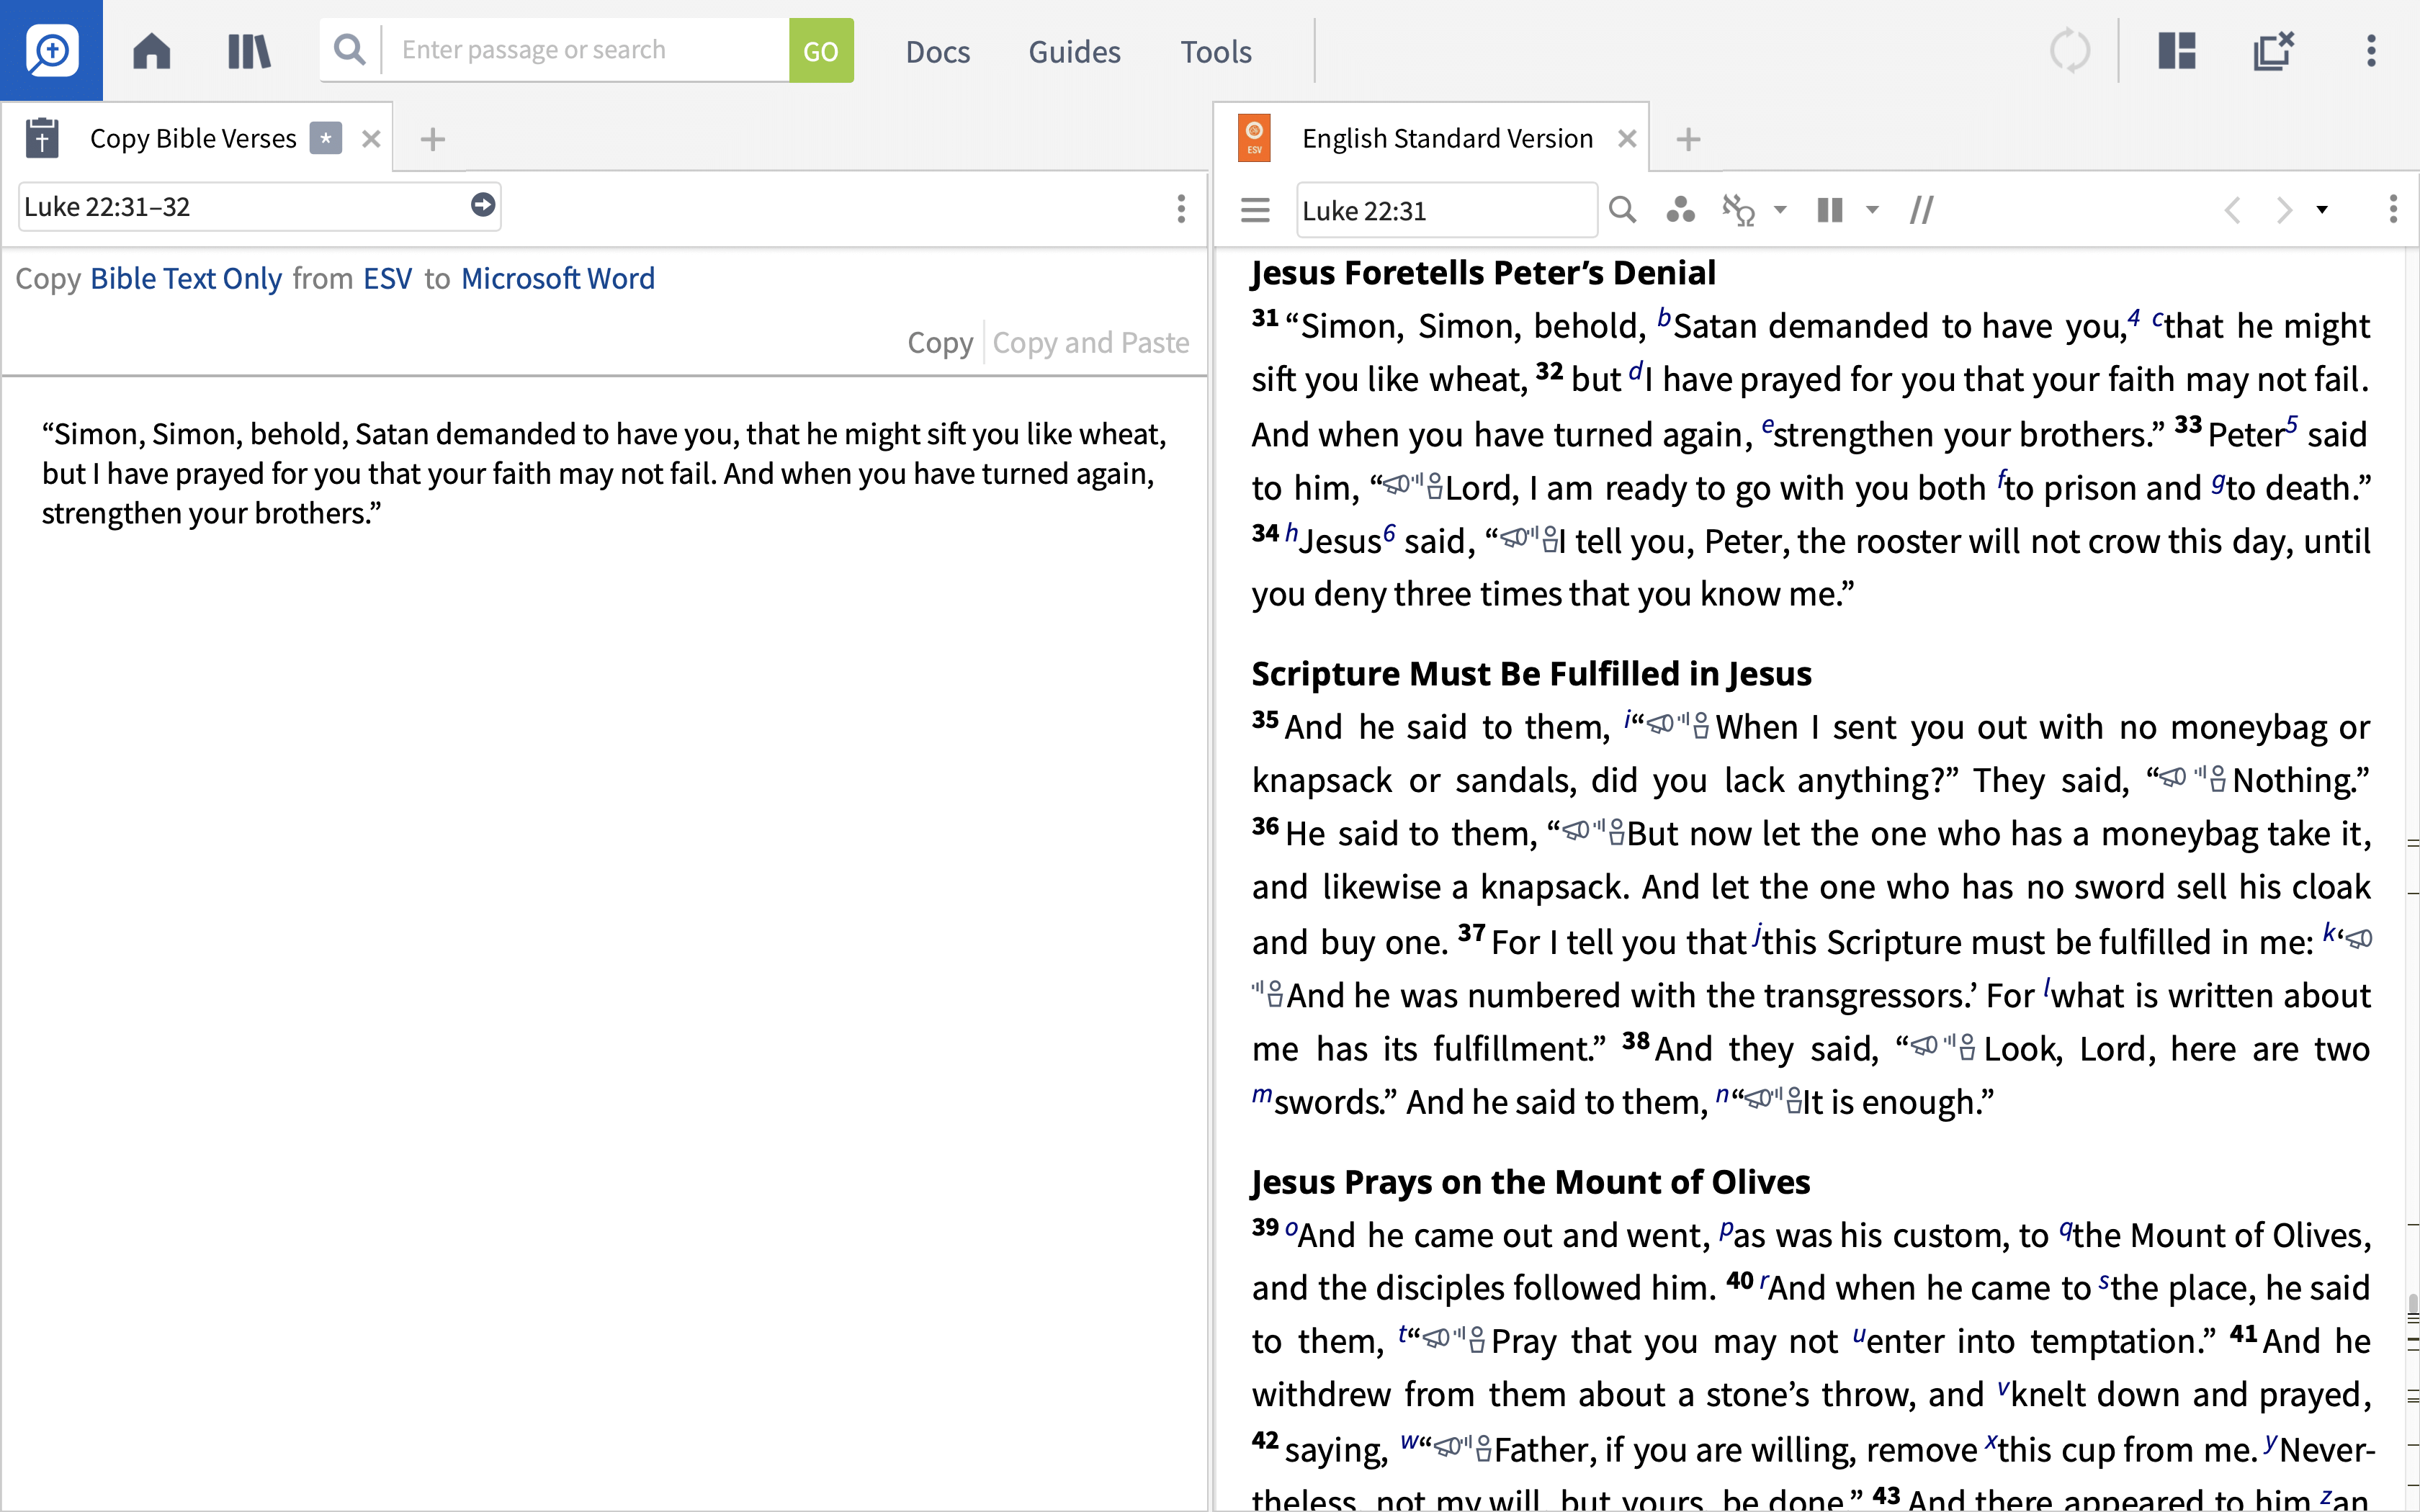2420x1512 pixels.
Task: Open footnote 4 after 'have you'
Action: coord(2134,317)
